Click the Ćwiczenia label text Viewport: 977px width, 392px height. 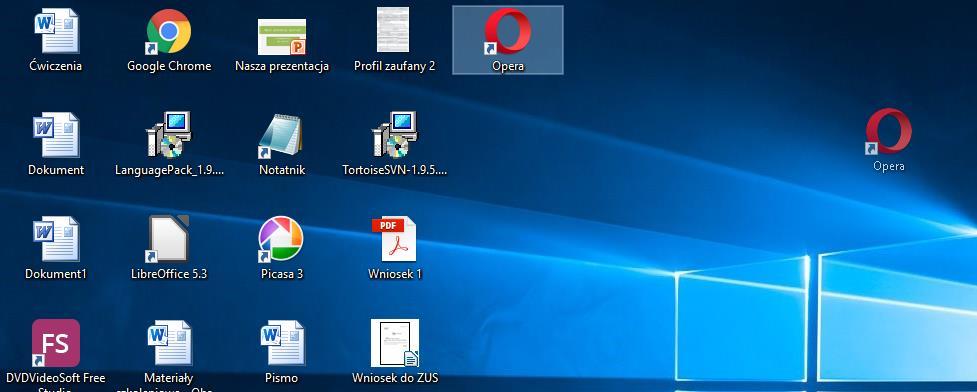pos(55,66)
